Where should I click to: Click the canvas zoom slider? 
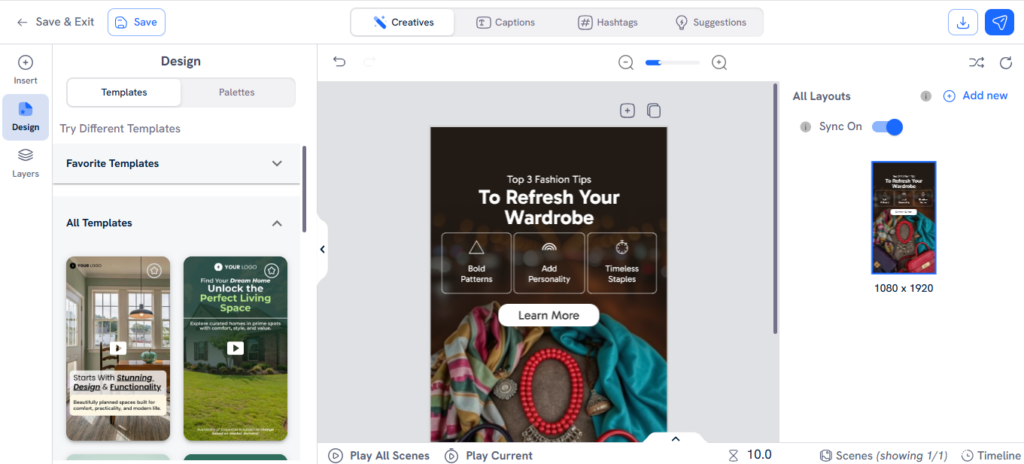coord(672,63)
